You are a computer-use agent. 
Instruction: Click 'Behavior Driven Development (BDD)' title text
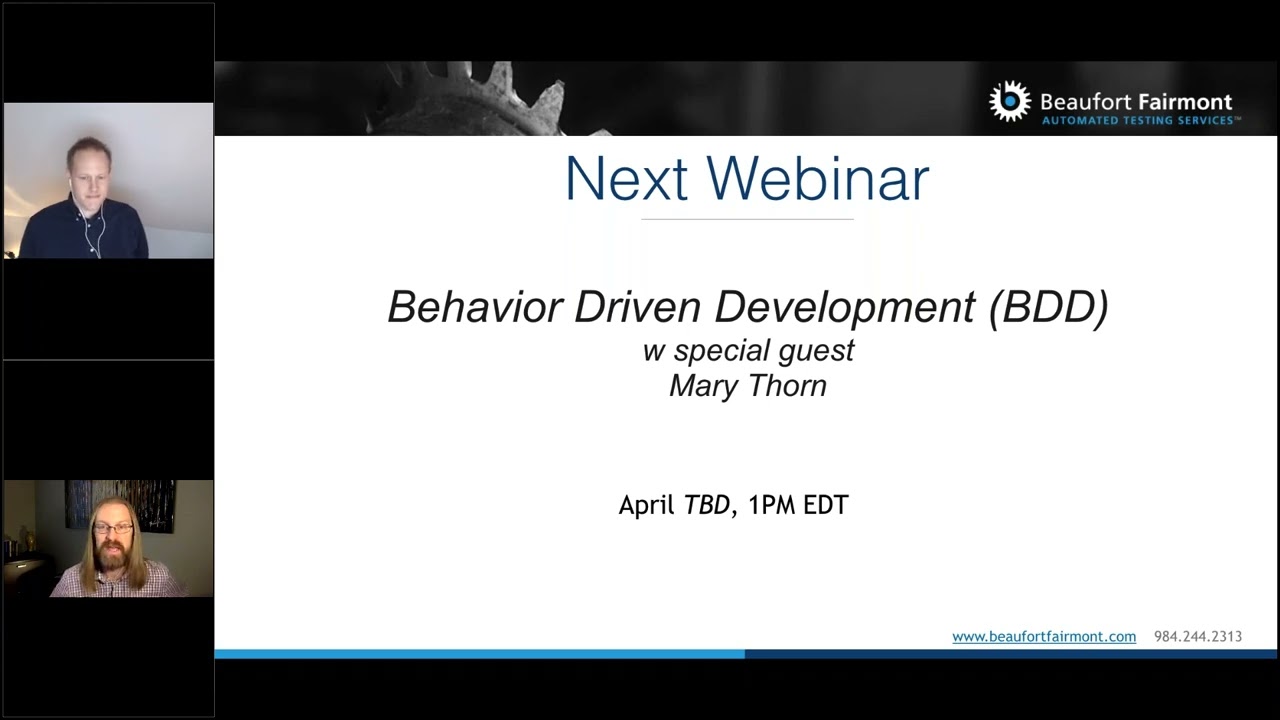748,307
